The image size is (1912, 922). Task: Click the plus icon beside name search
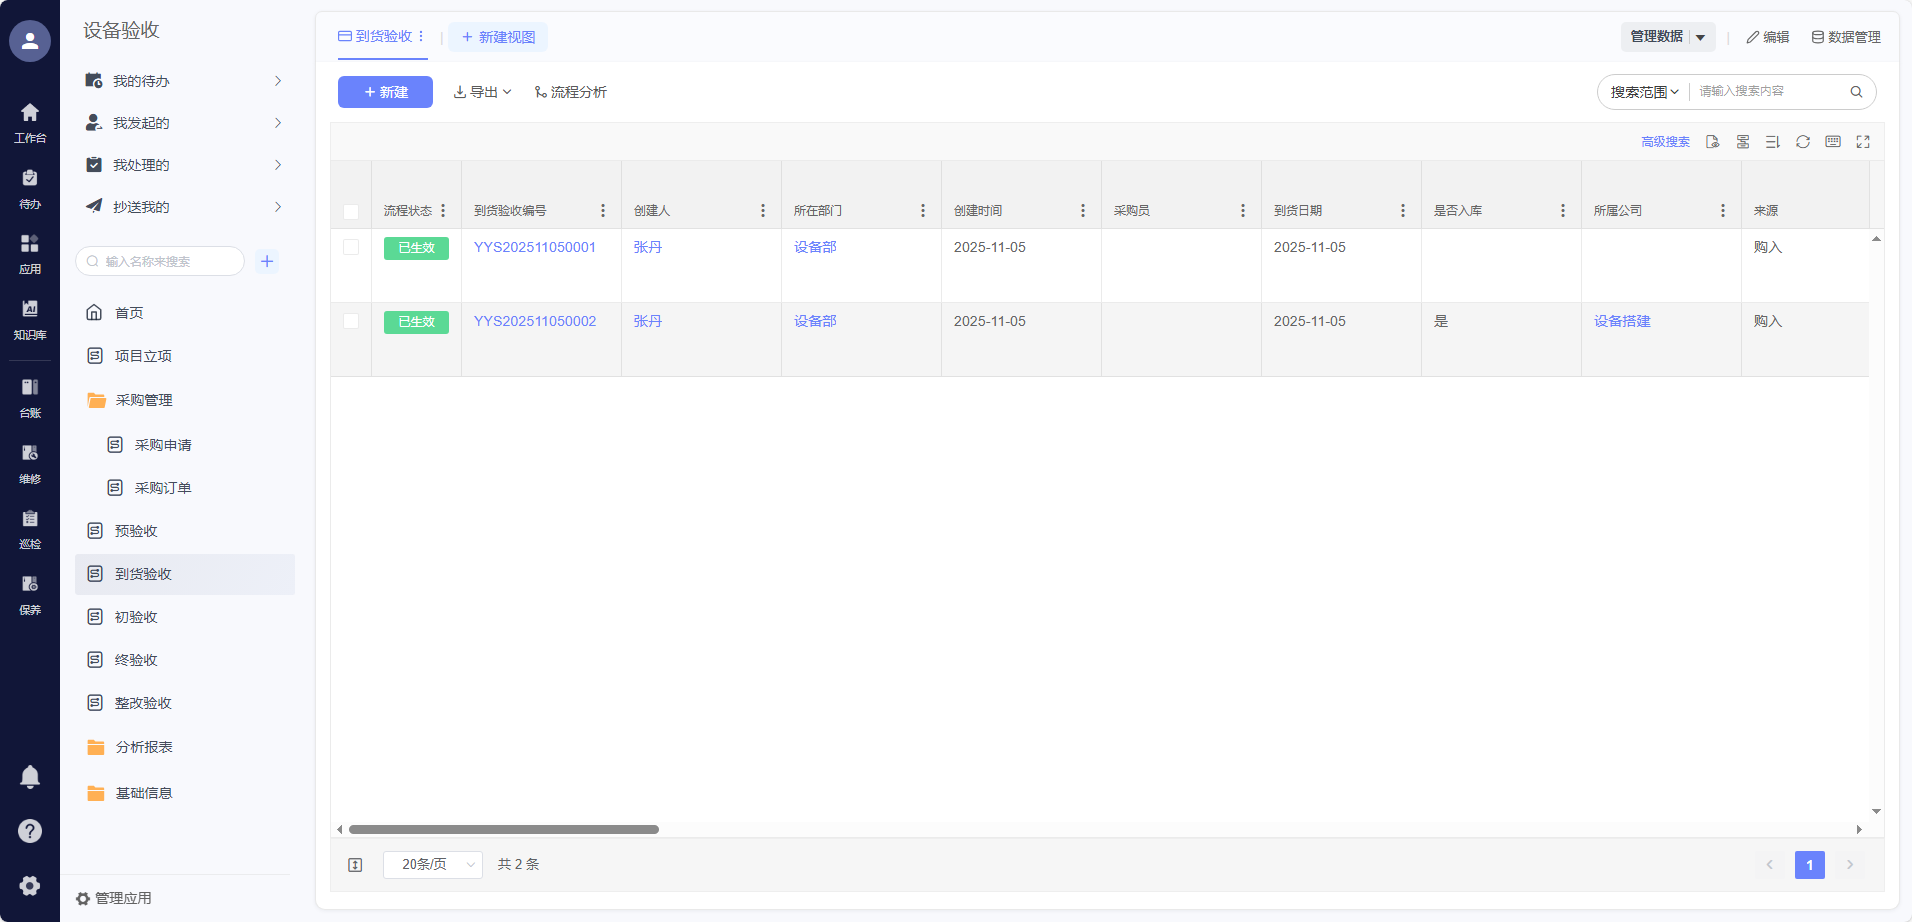click(267, 261)
